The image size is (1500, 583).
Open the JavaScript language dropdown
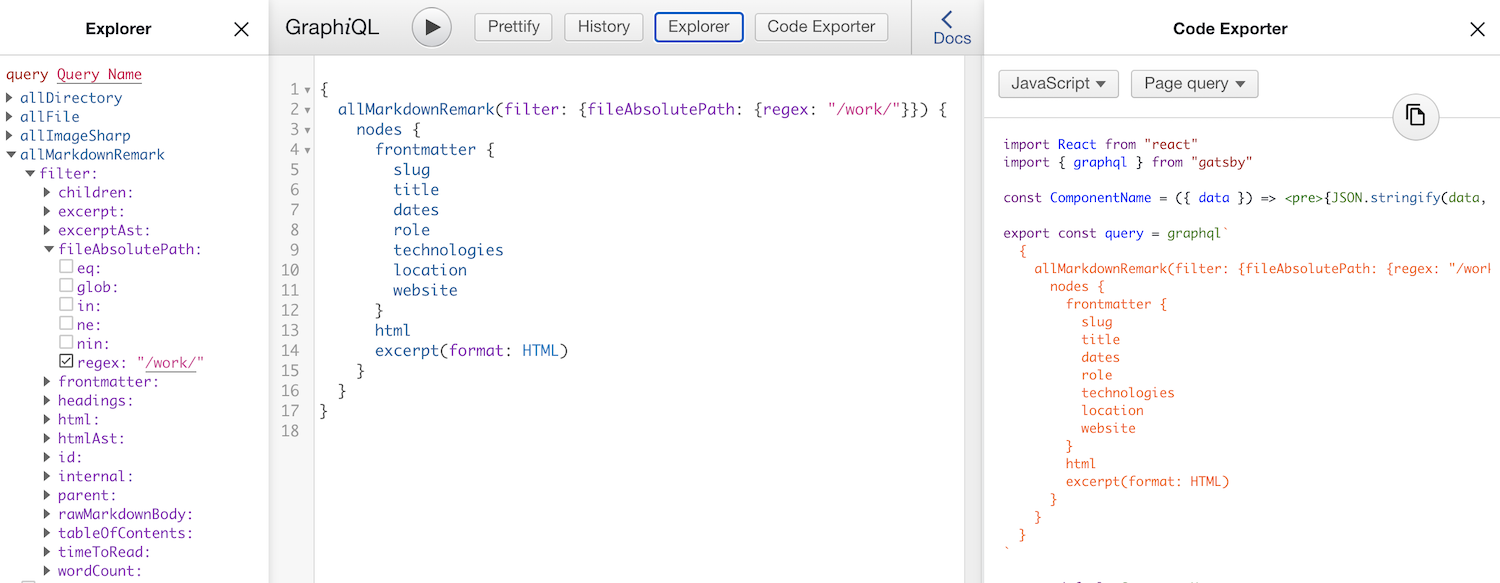1058,84
